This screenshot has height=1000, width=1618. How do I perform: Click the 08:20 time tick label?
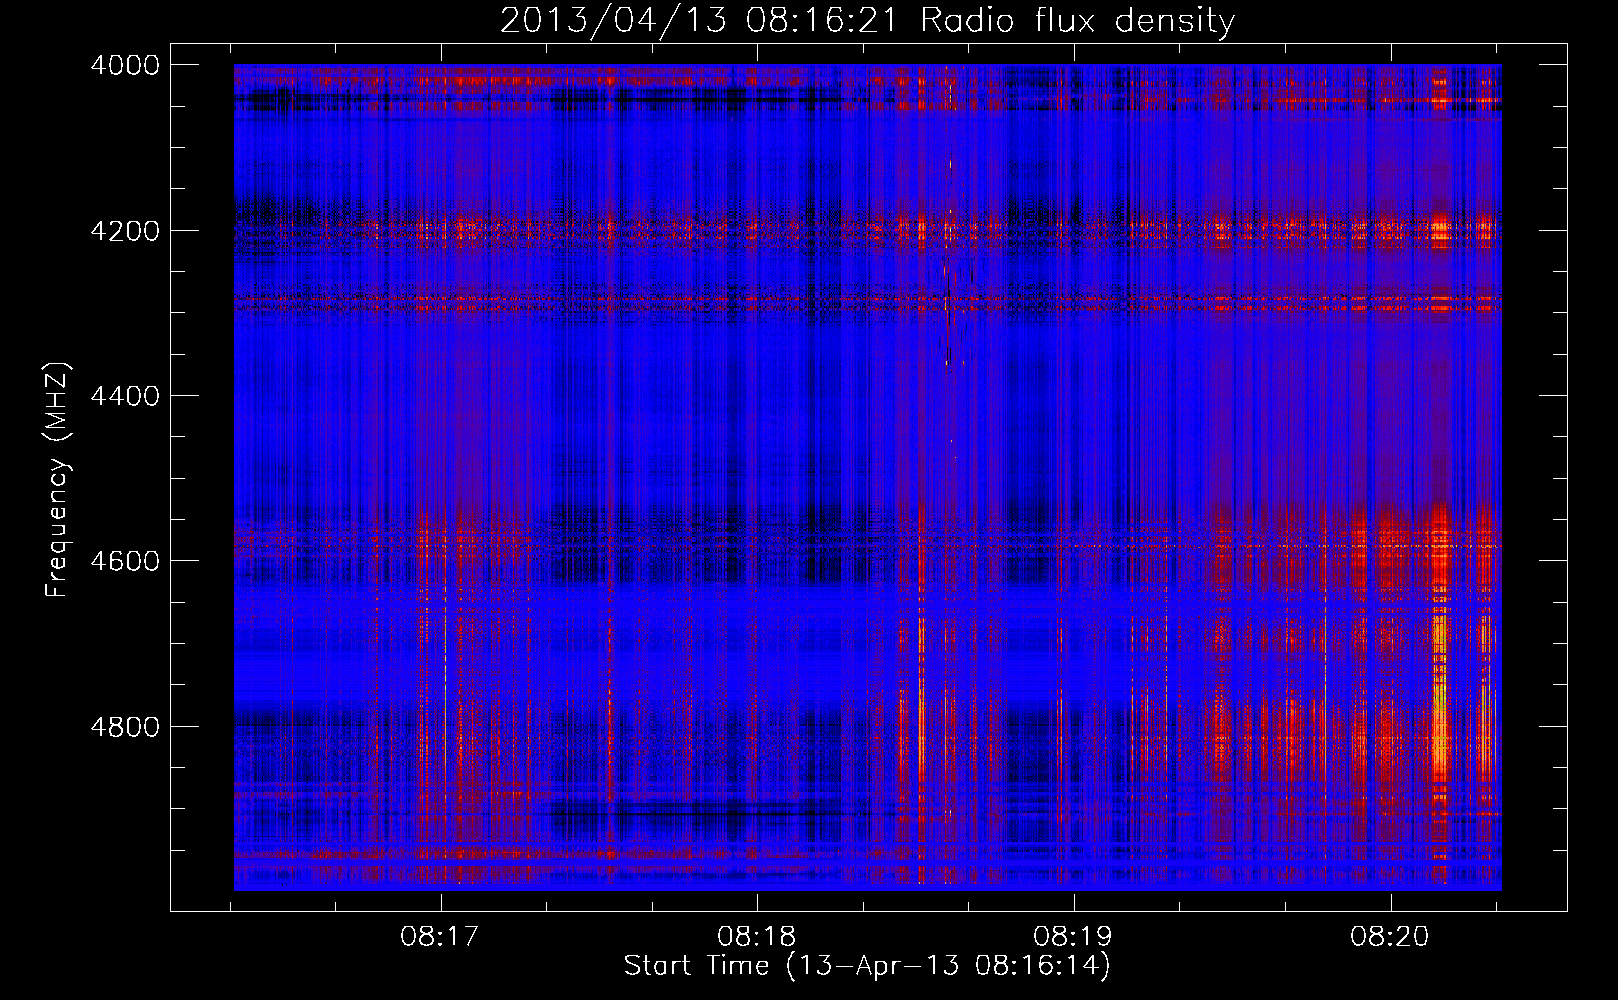coord(1390,937)
